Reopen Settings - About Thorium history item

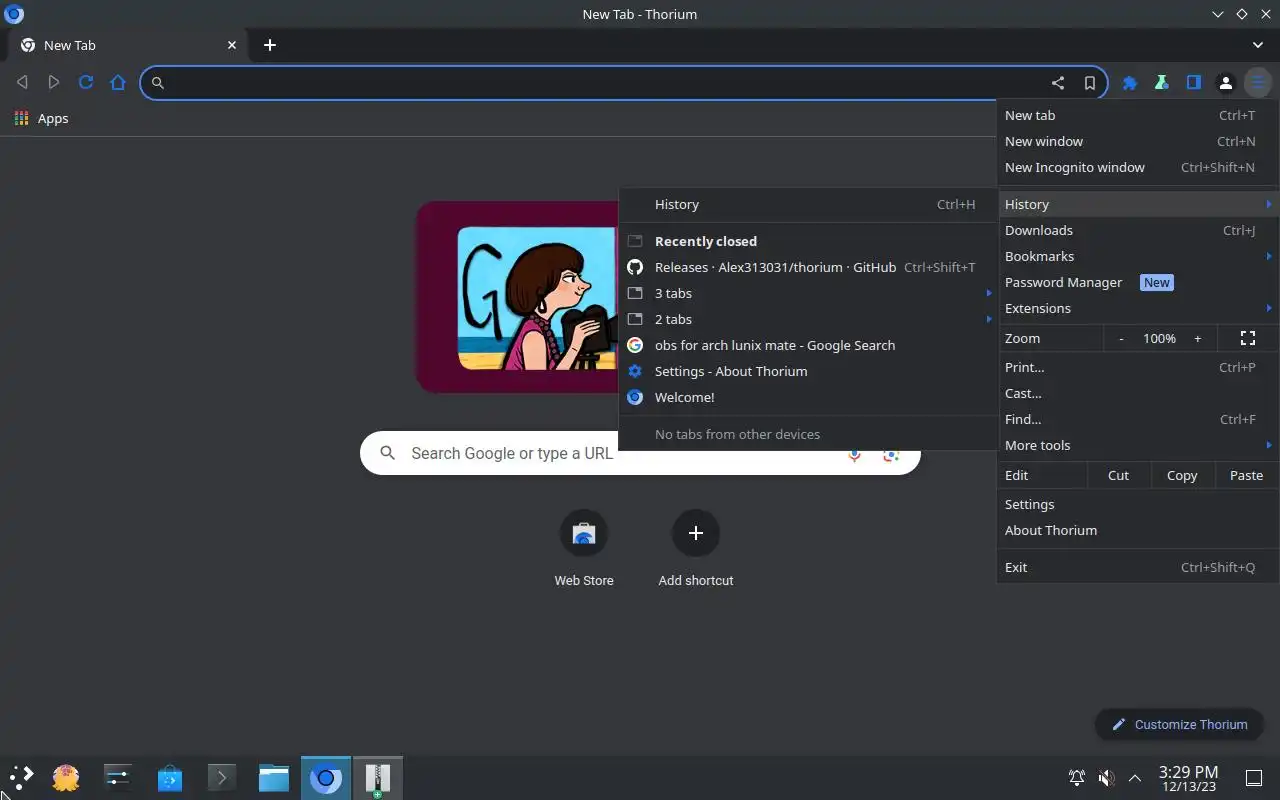pyautogui.click(x=808, y=371)
